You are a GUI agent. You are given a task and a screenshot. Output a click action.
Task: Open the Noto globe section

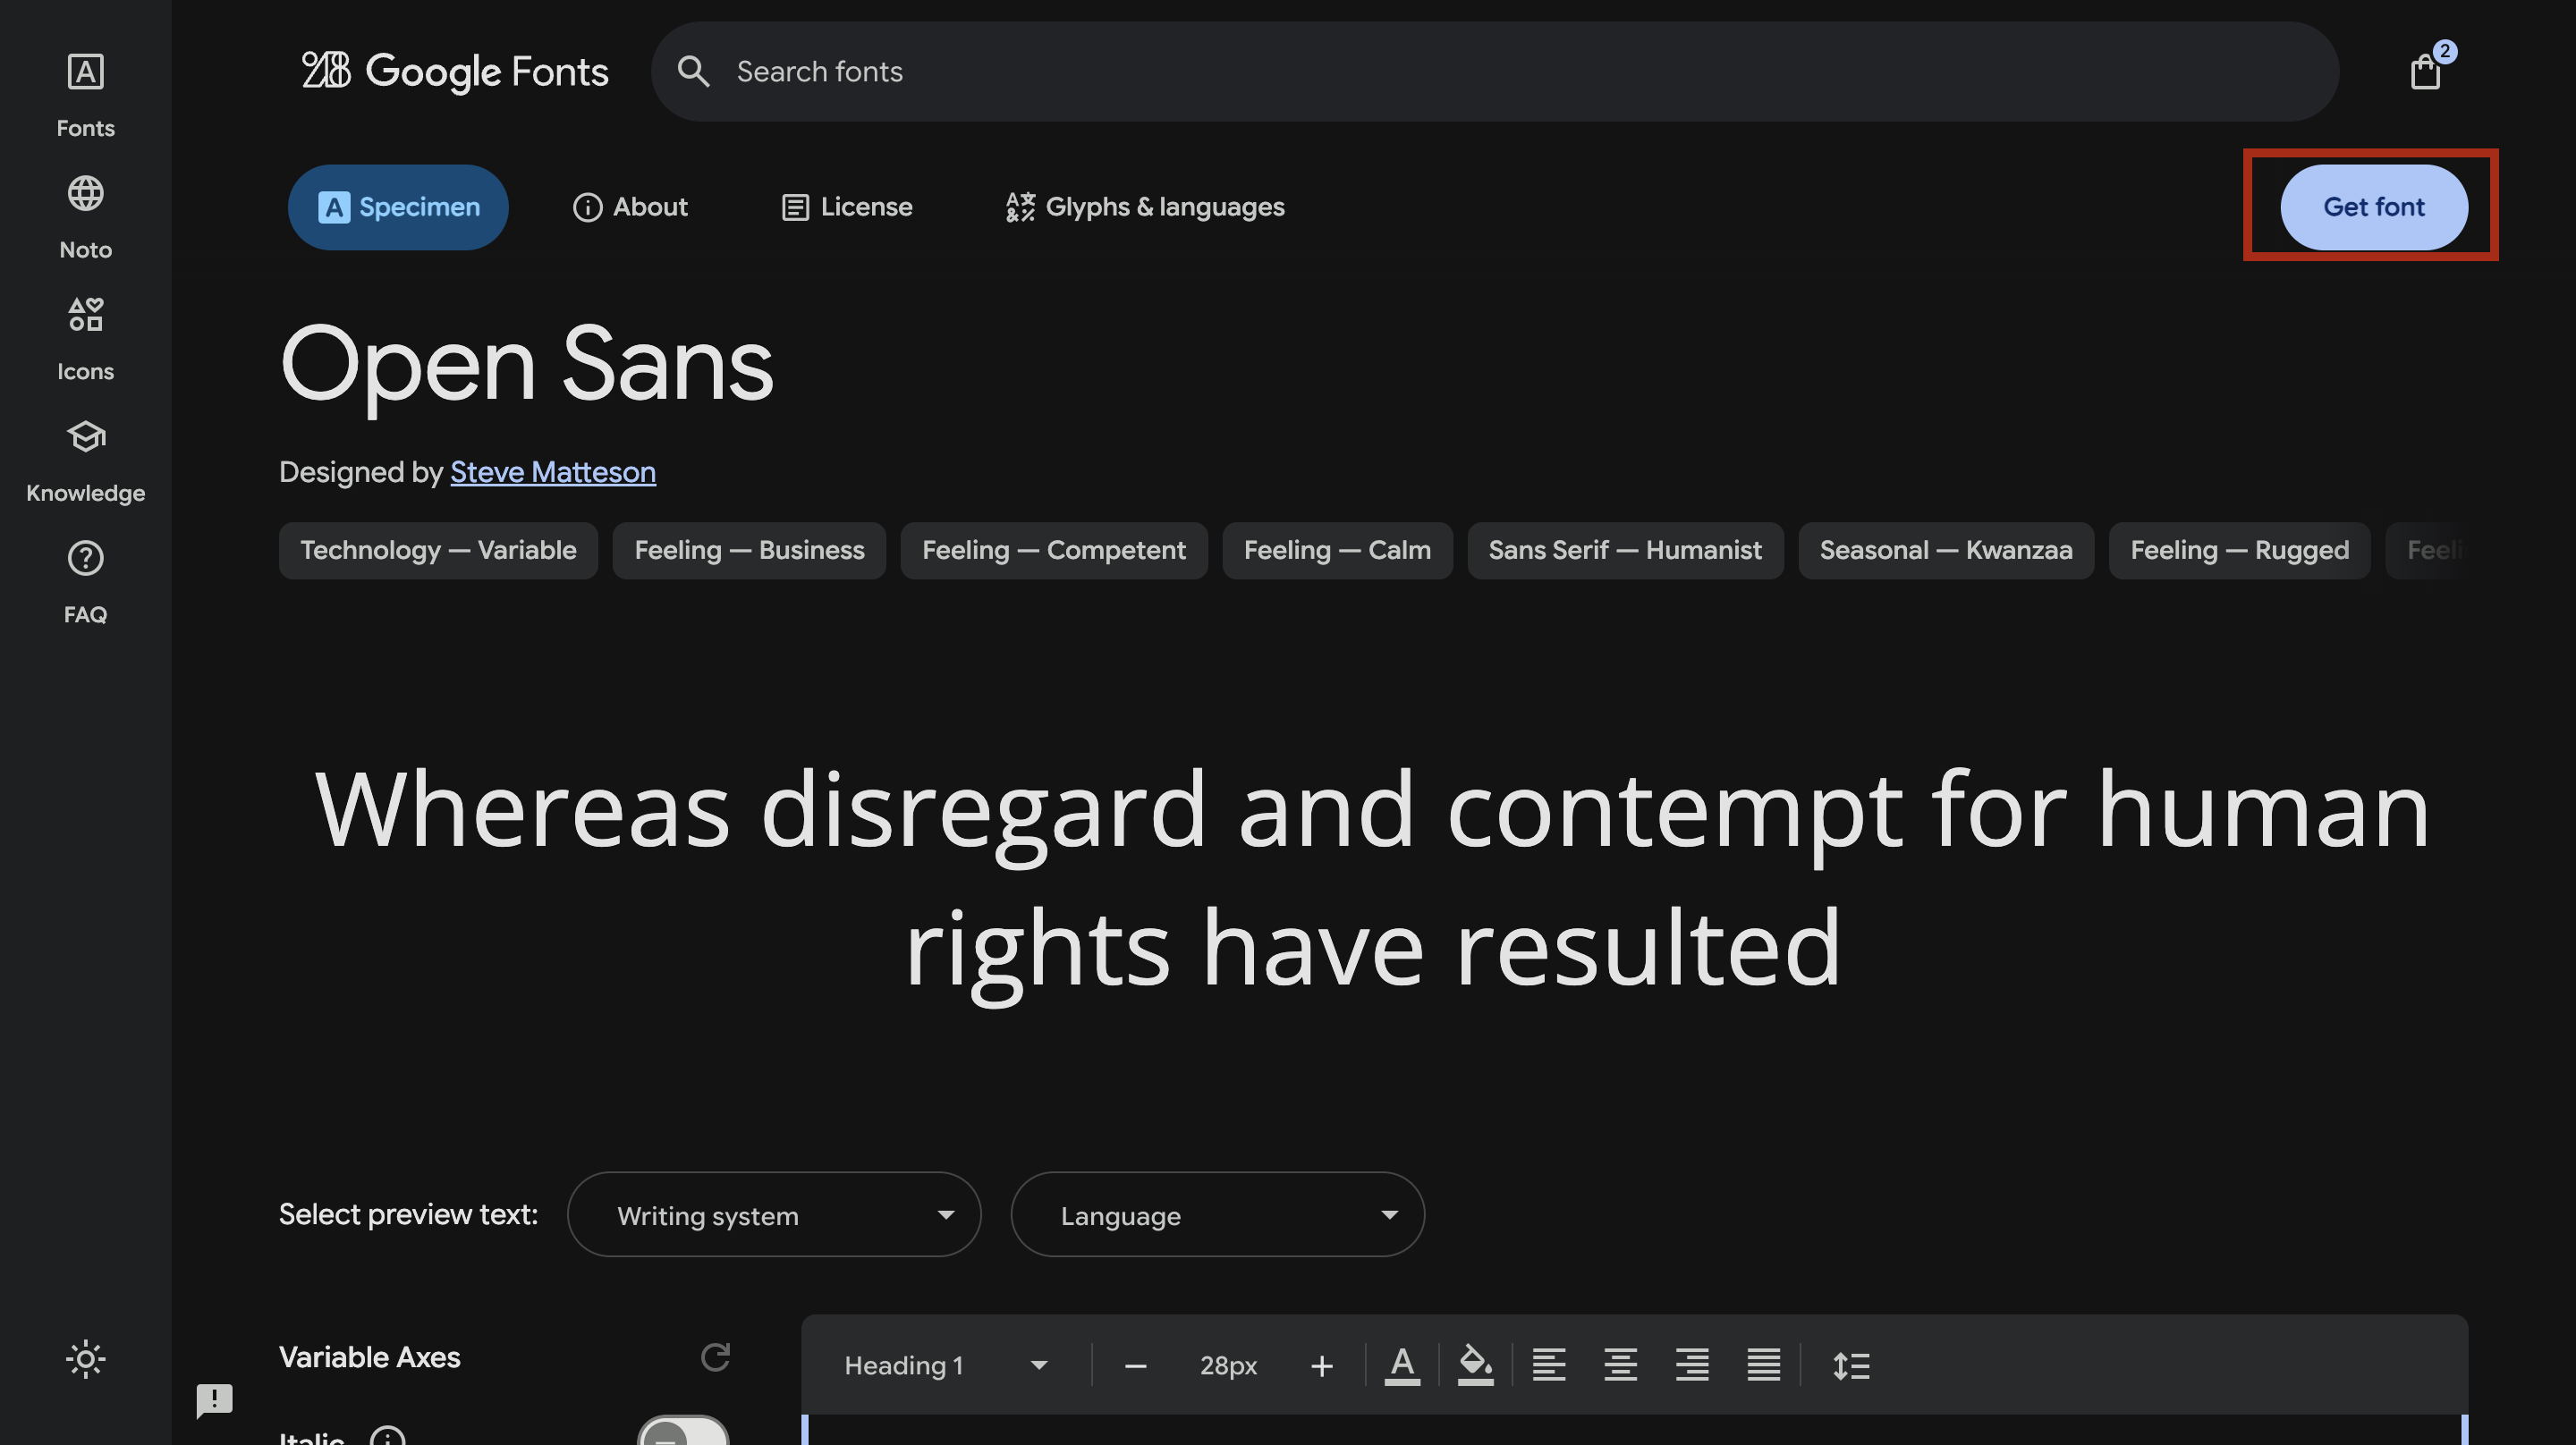point(85,218)
